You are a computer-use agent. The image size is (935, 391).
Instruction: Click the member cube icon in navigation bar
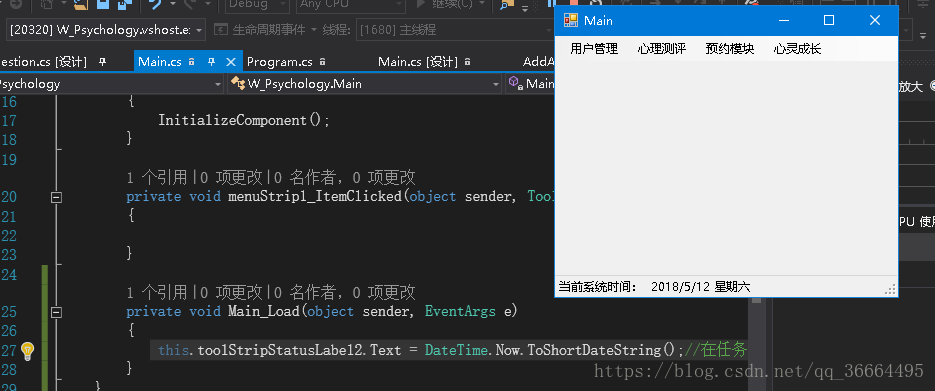click(515, 83)
